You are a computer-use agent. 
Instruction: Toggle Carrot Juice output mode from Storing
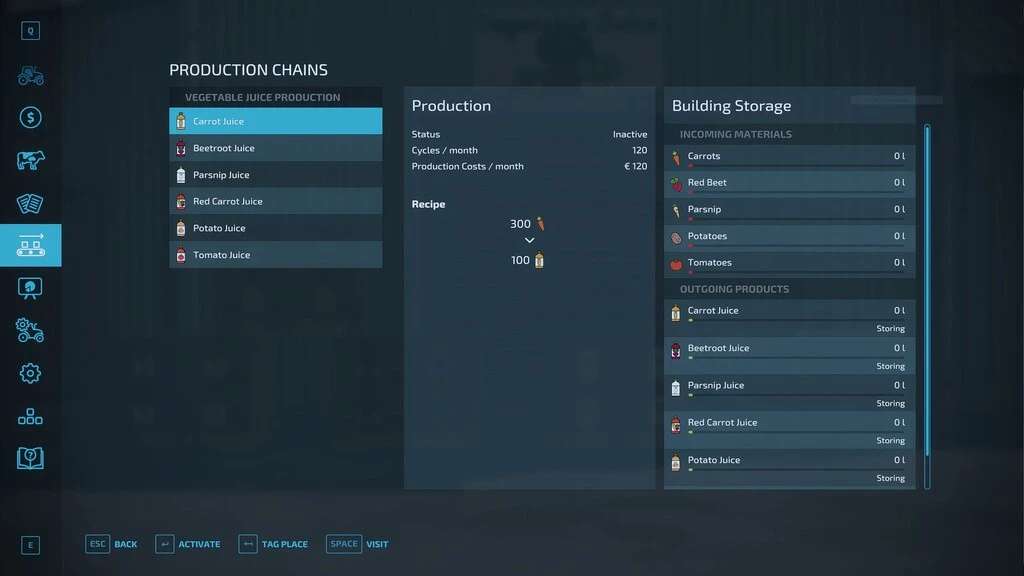[889, 328]
